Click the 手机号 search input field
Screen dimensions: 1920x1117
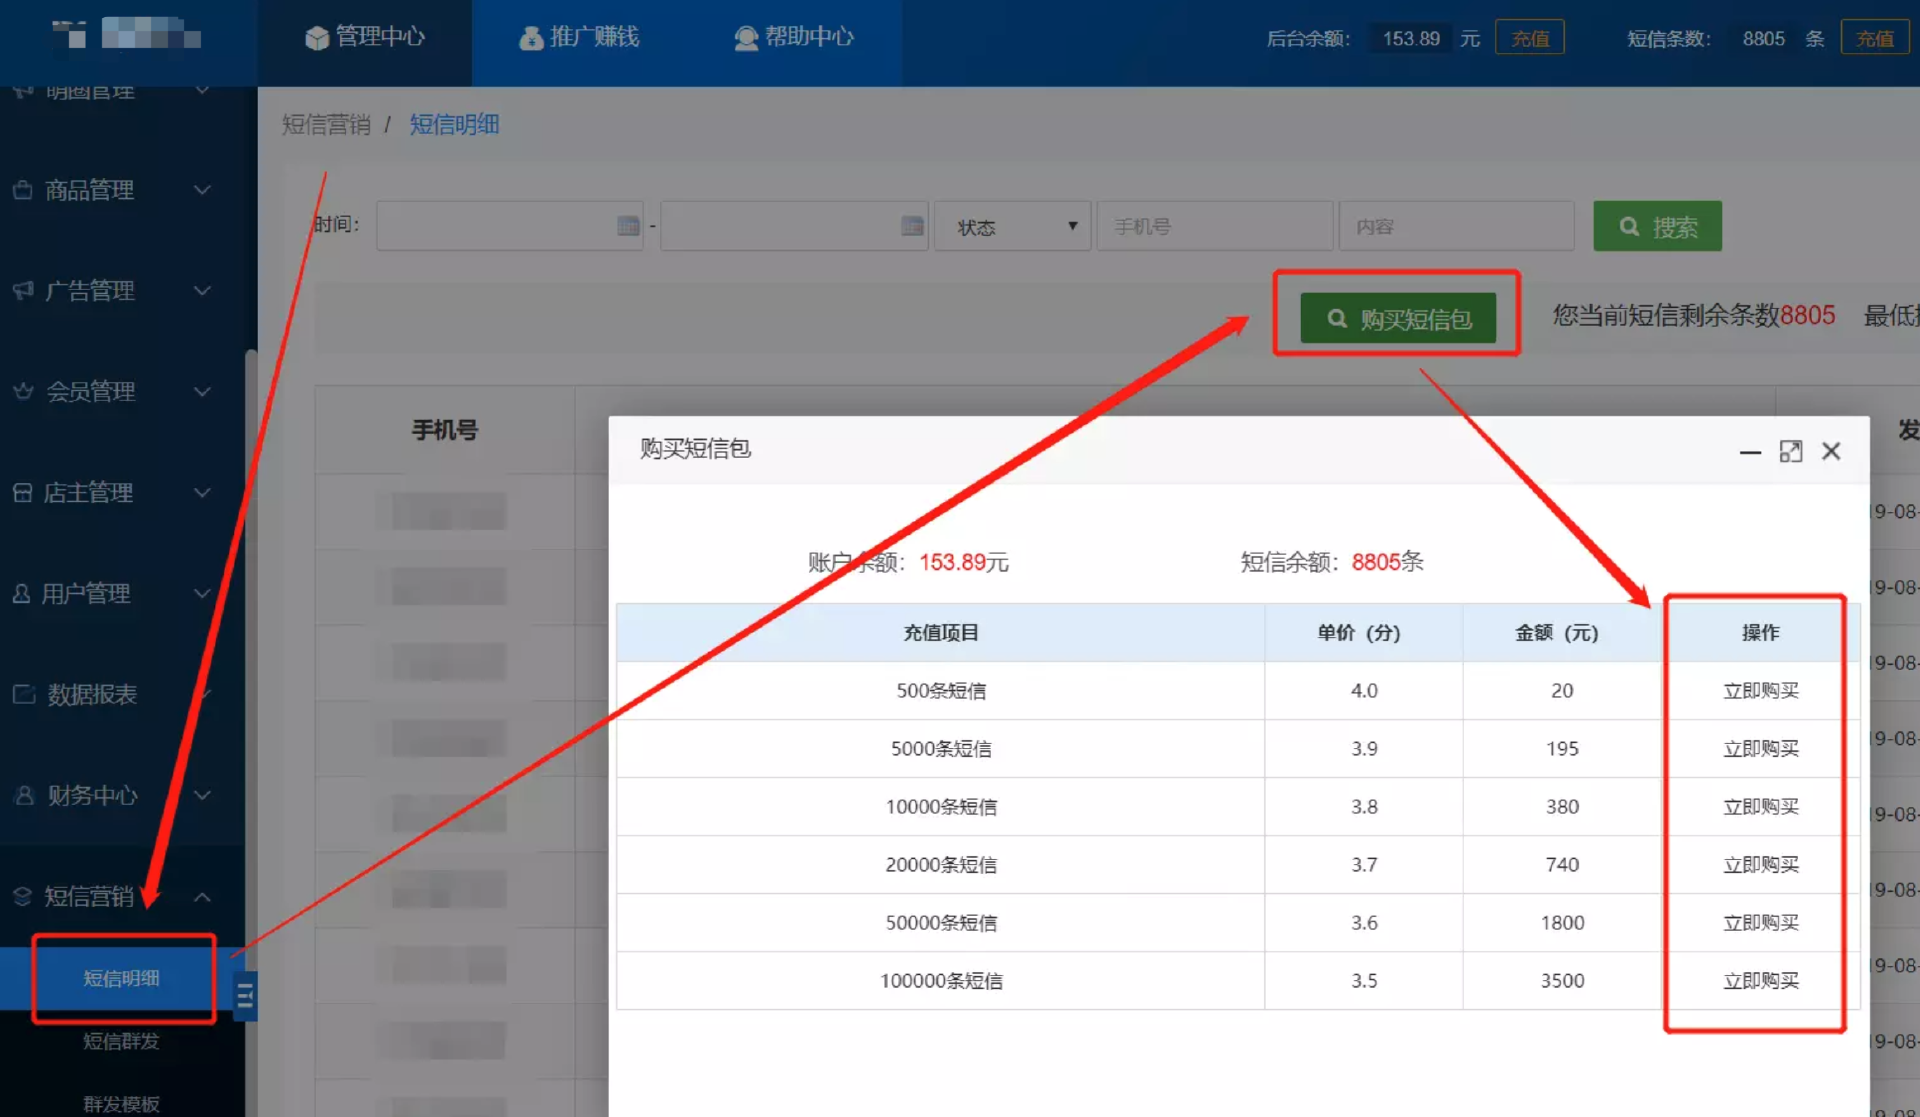tap(1214, 227)
